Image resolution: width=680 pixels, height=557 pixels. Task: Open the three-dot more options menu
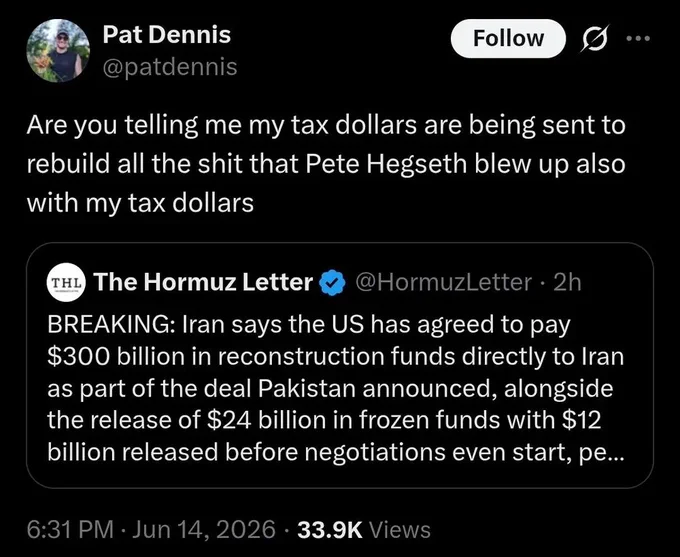[638, 39]
